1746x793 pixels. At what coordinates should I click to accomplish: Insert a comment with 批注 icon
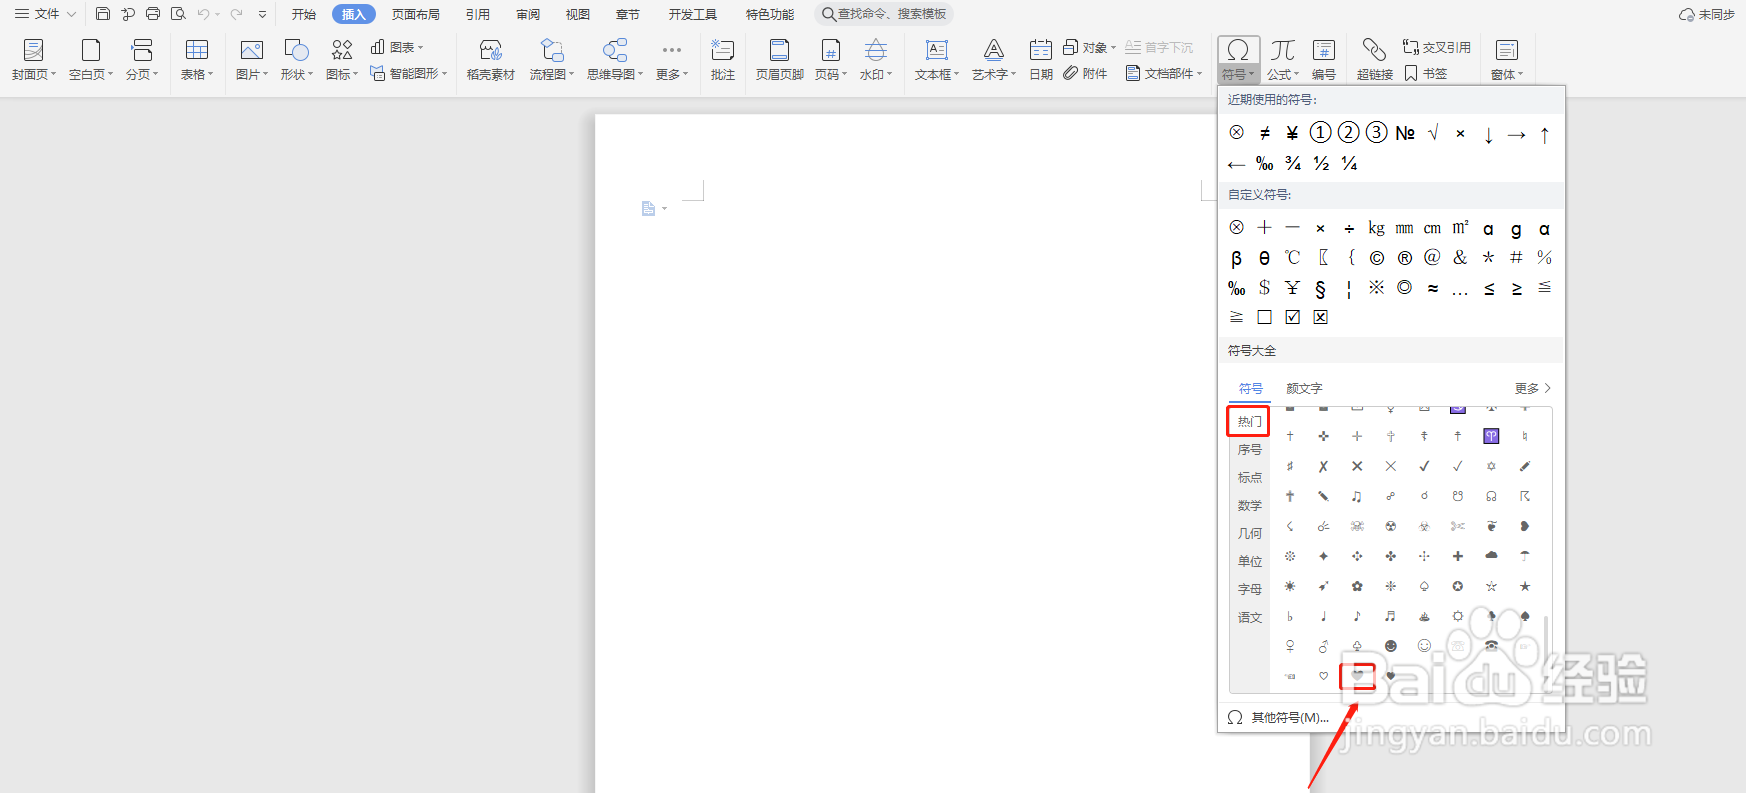point(722,60)
